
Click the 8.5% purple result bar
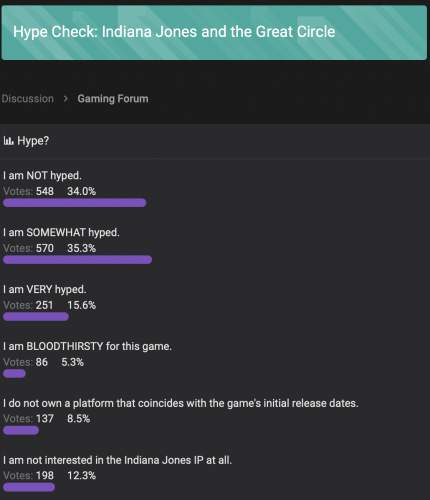[x=21, y=431]
